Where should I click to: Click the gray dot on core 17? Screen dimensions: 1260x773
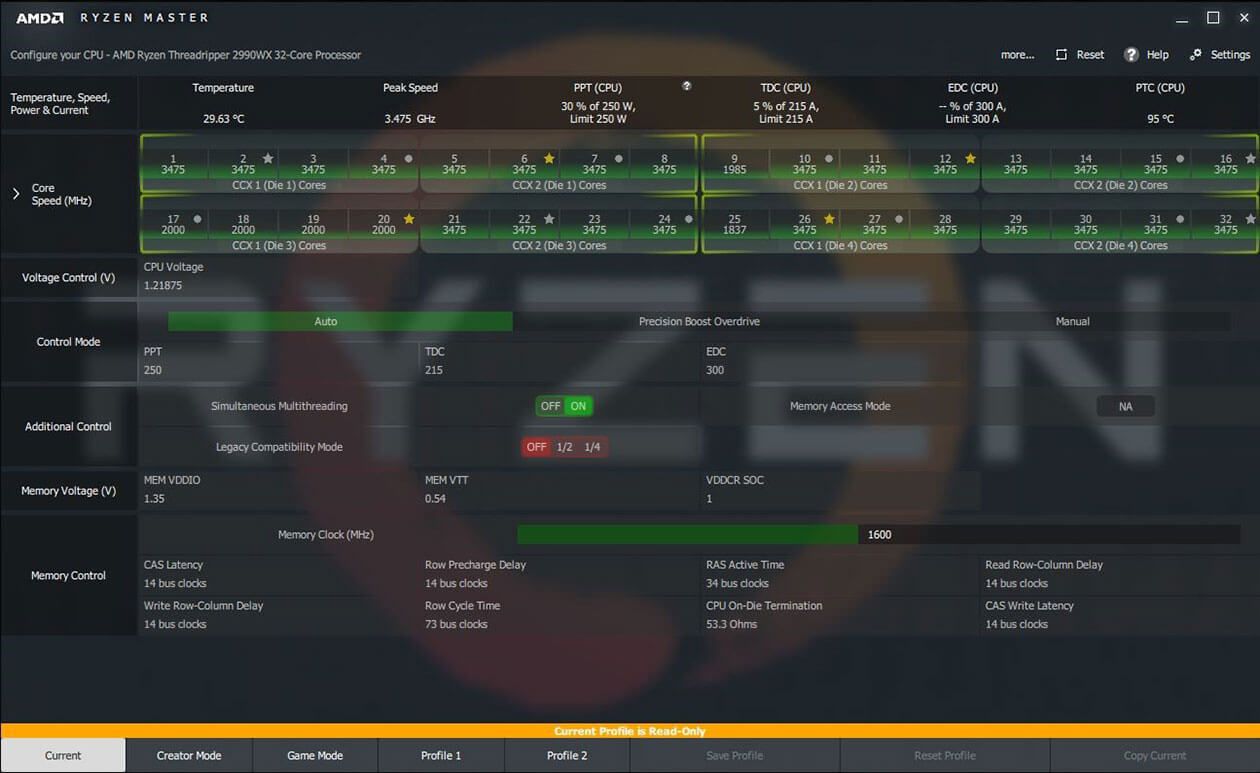point(198,218)
